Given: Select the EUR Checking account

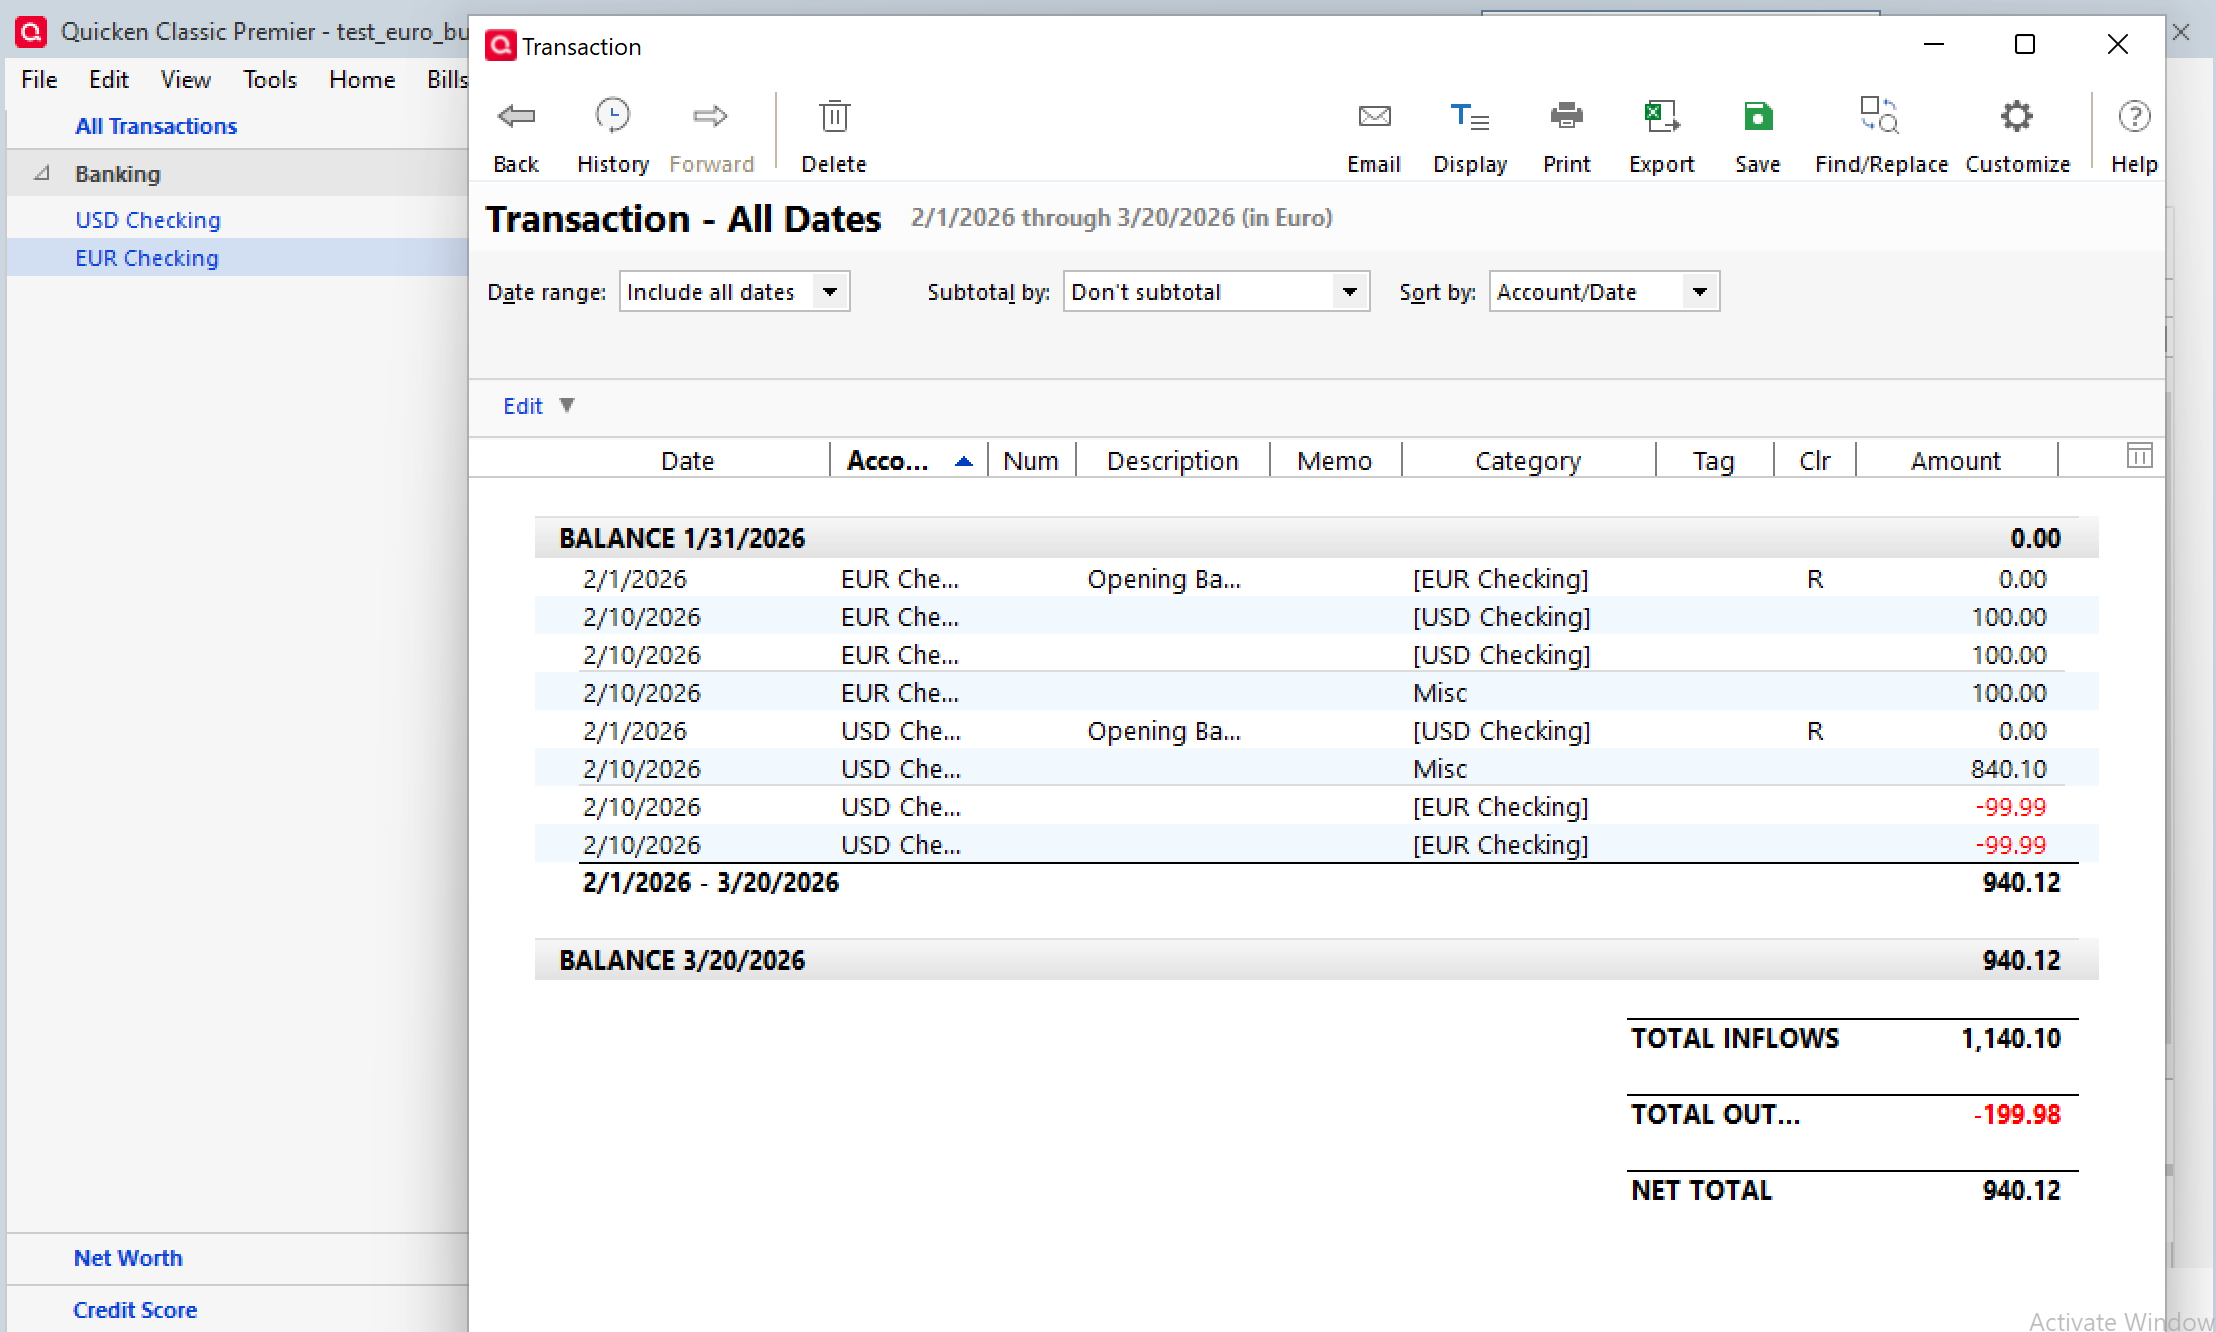Looking at the screenshot, I should pos(146,257).
